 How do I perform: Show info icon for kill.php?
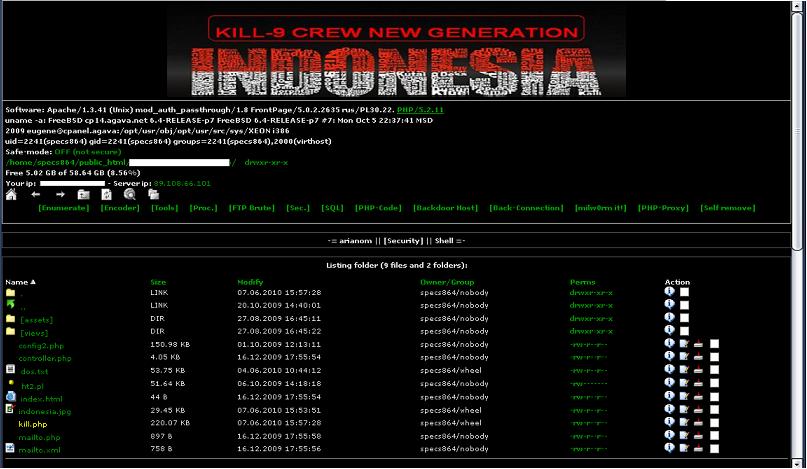click(669, 422)
